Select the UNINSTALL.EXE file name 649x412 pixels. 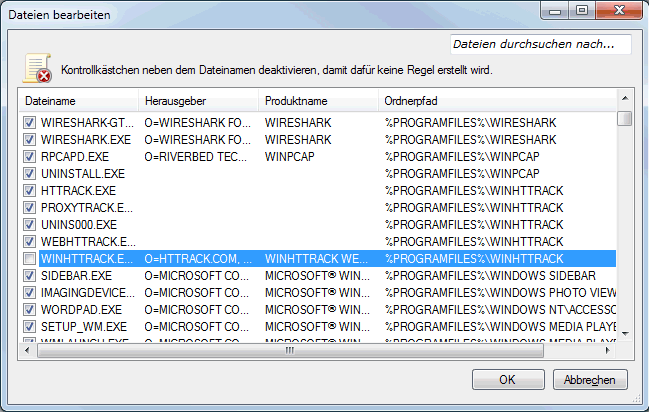pos(83,173)
